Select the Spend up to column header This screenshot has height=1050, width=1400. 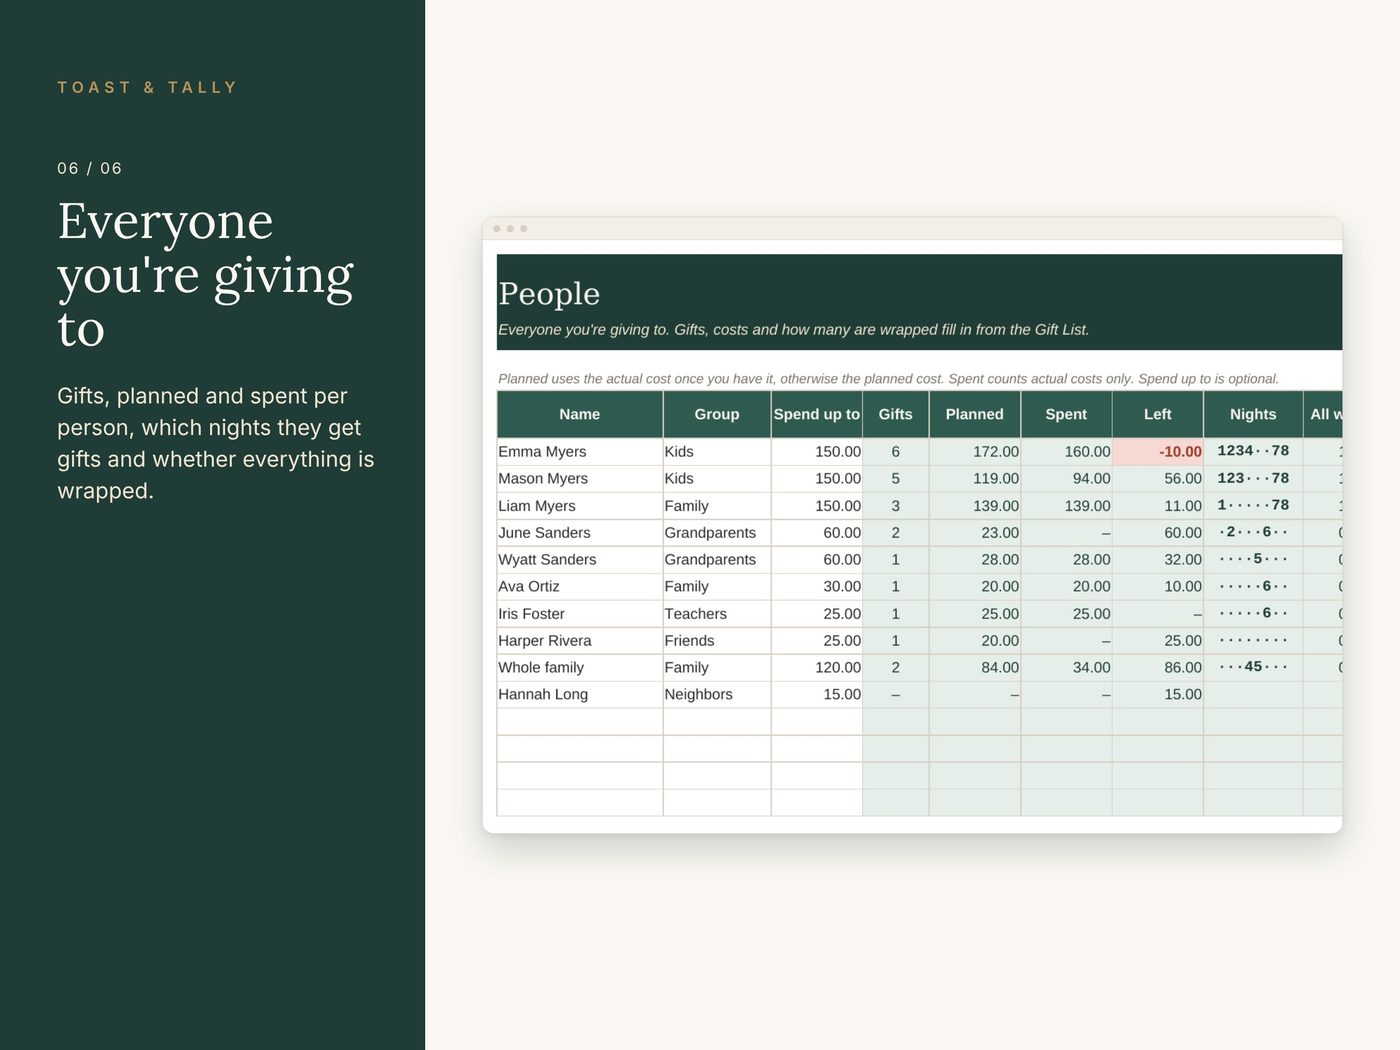click(817, 414)
